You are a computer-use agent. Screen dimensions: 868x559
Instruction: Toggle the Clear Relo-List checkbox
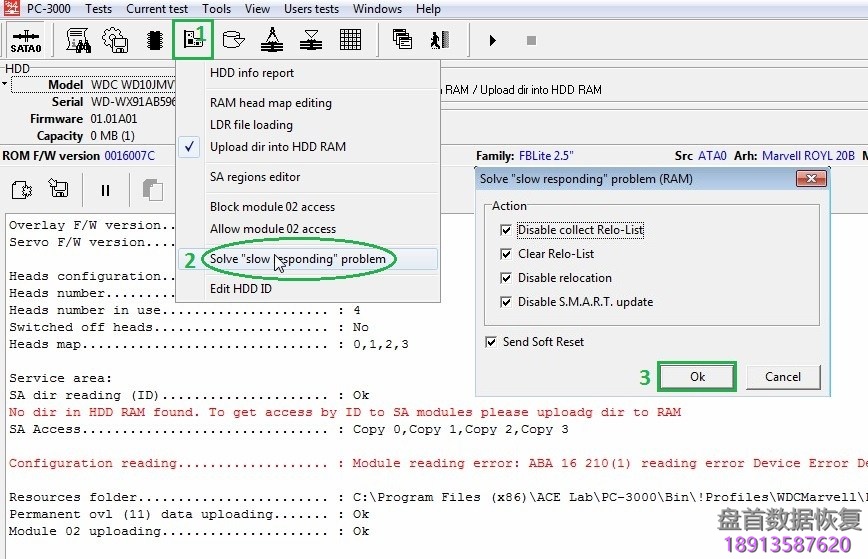pyautogui.click(x=505, y=254)
